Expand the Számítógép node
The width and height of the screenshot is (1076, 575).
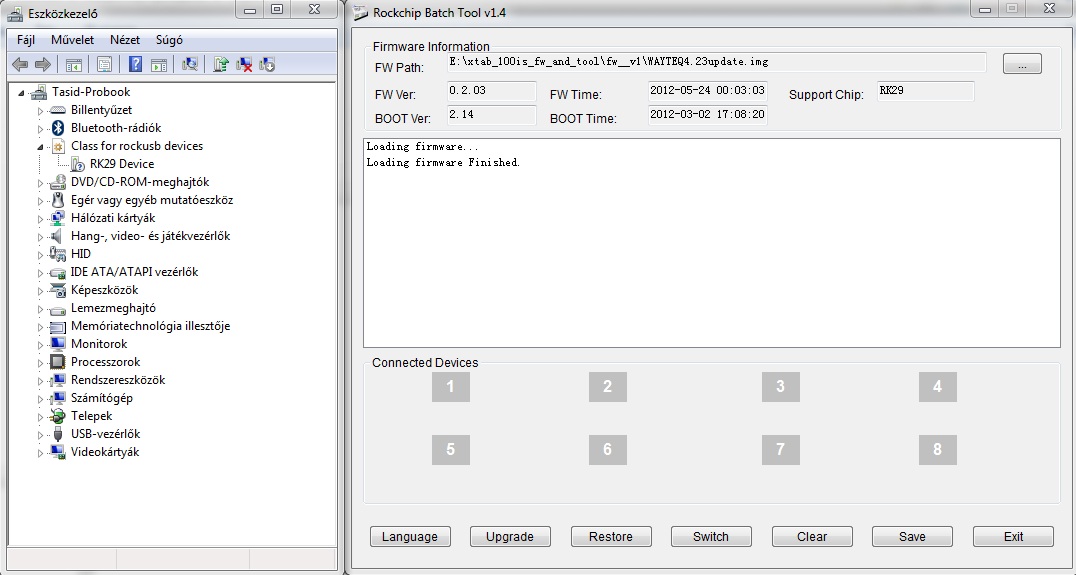(x=40, y=399)
